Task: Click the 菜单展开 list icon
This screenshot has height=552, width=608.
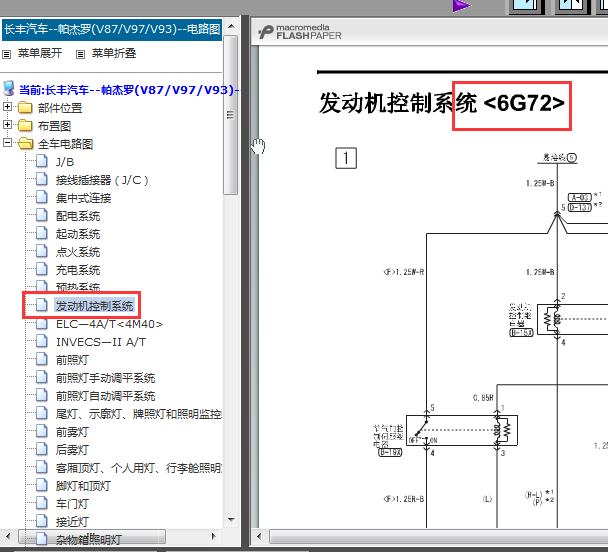Action: pyautogui.click(x=7, y=54)
